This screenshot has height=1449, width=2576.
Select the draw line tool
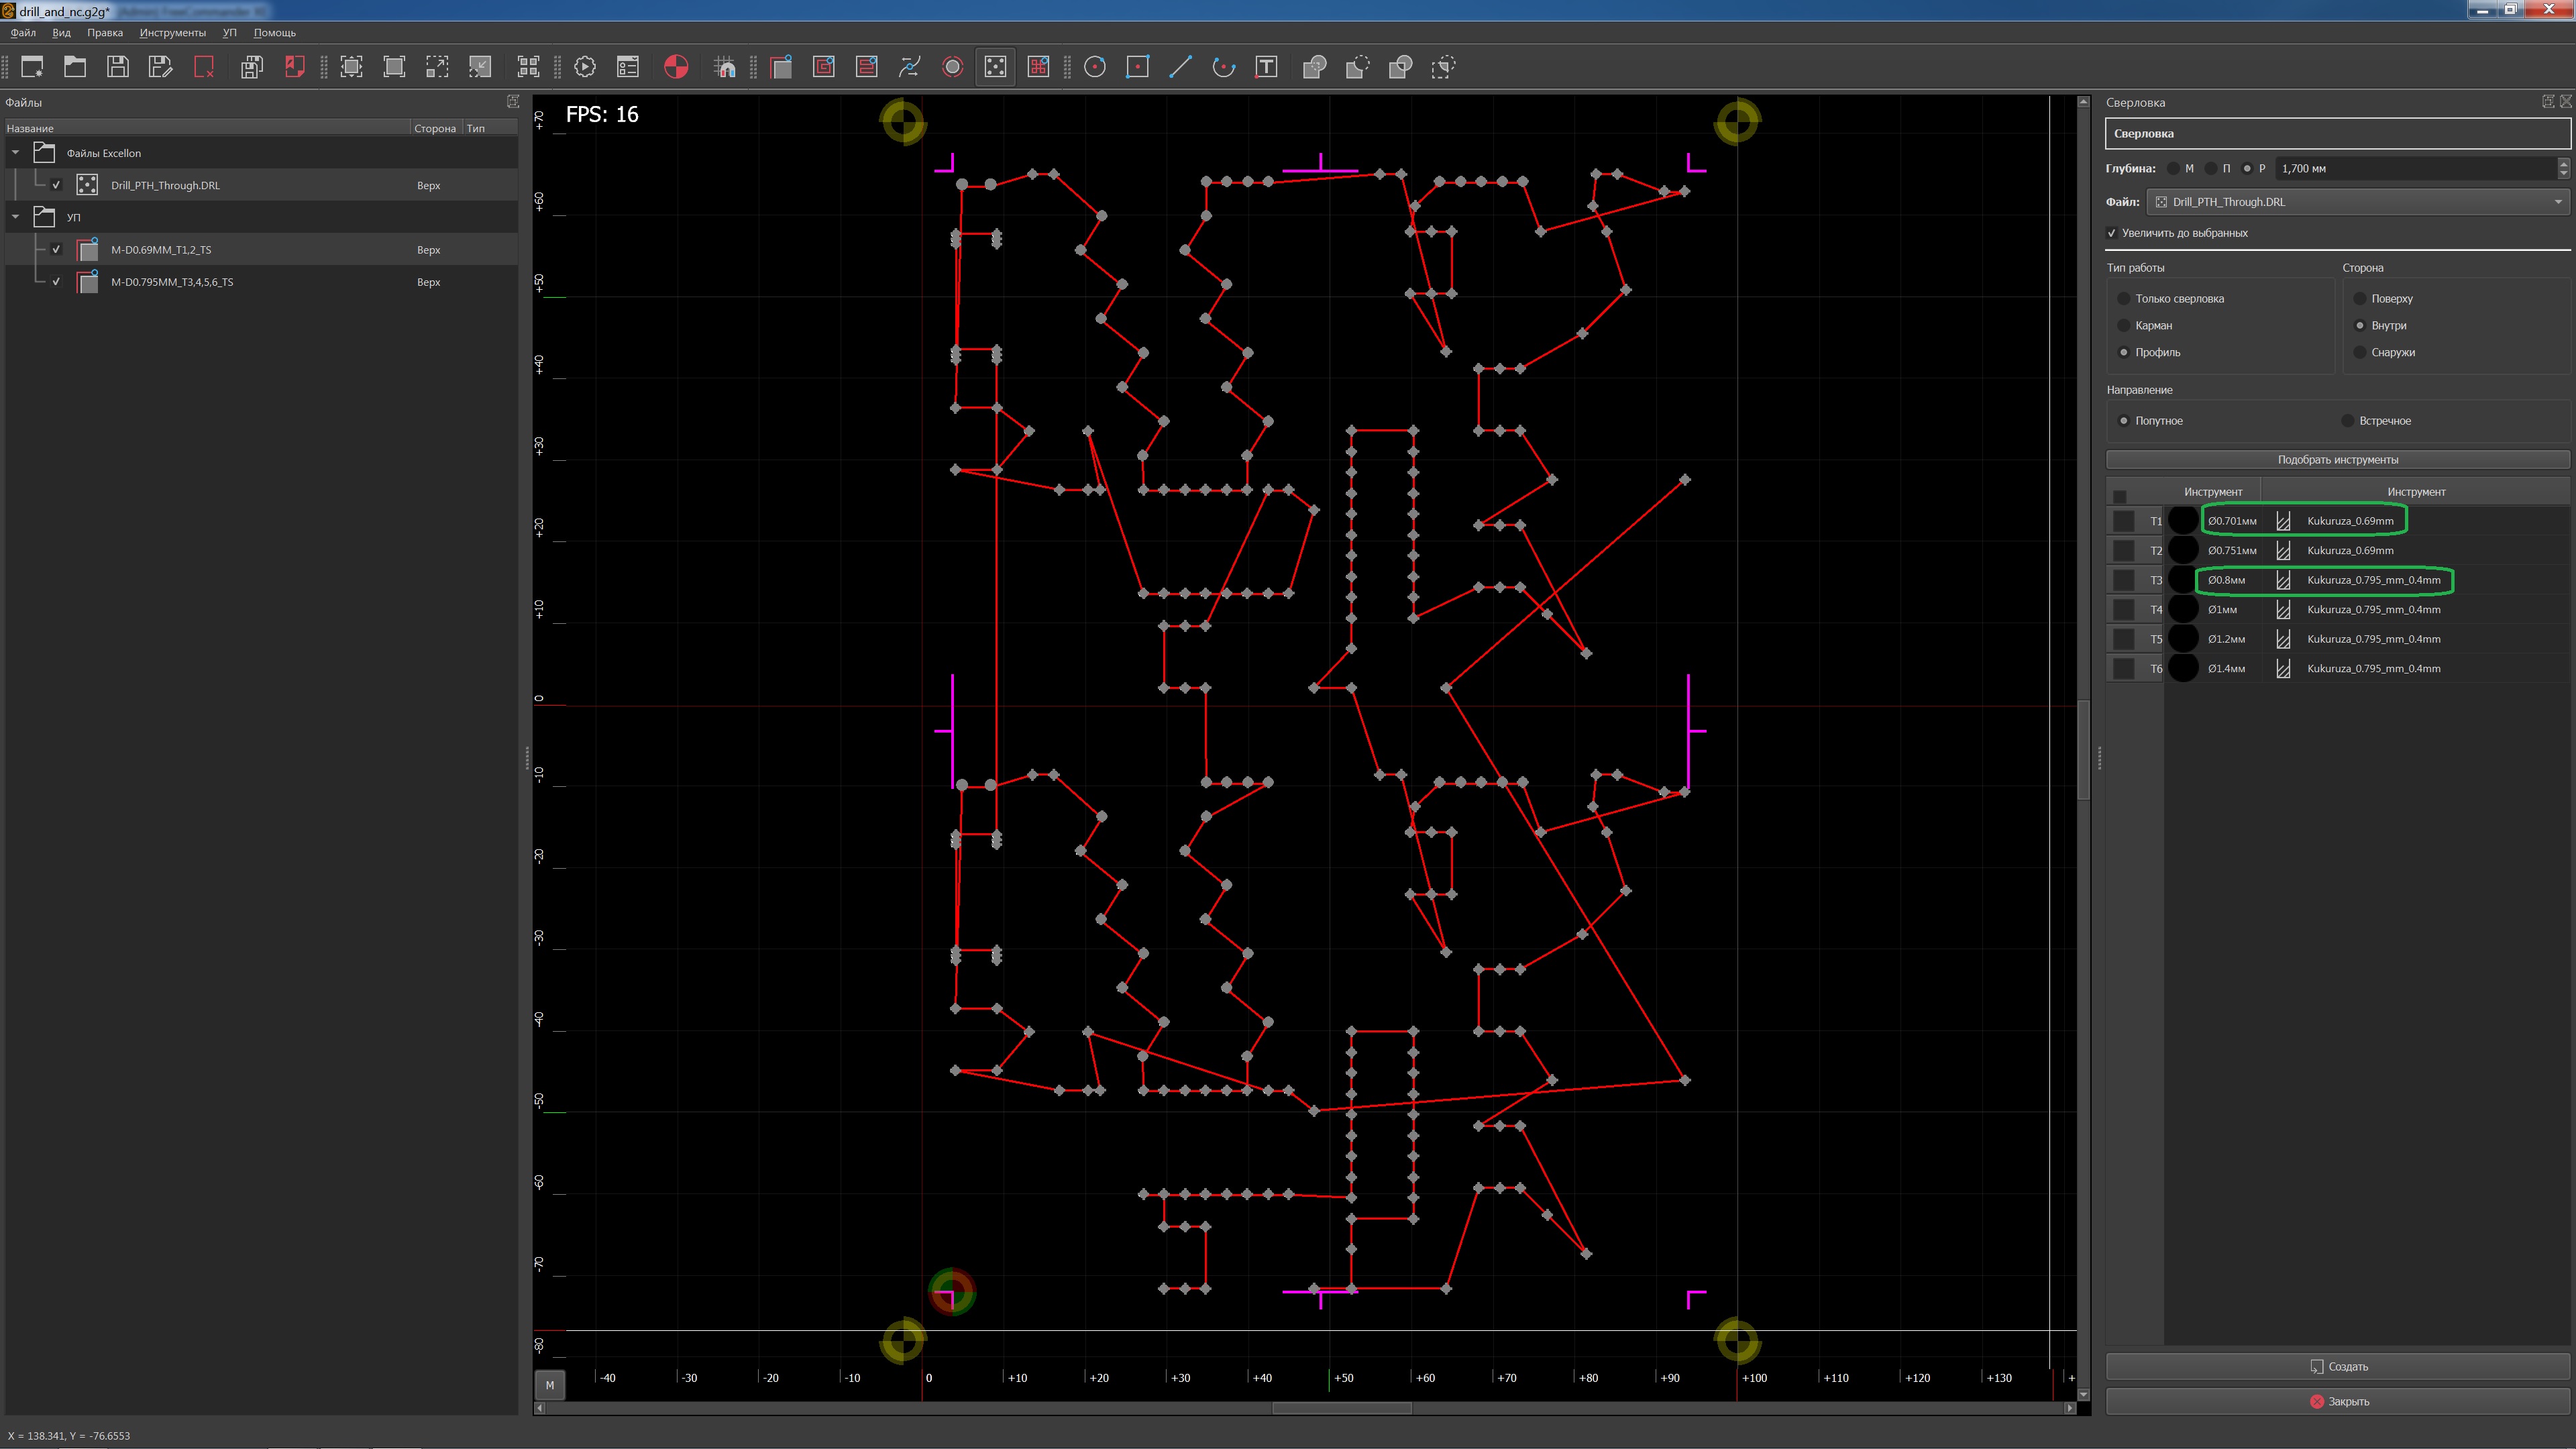(x=1181, y=67)
